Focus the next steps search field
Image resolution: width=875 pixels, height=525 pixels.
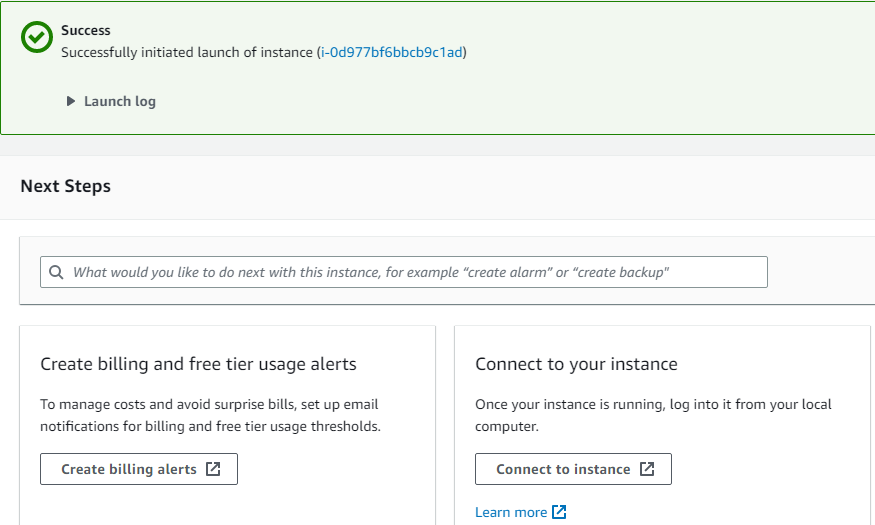pos(404,272)
